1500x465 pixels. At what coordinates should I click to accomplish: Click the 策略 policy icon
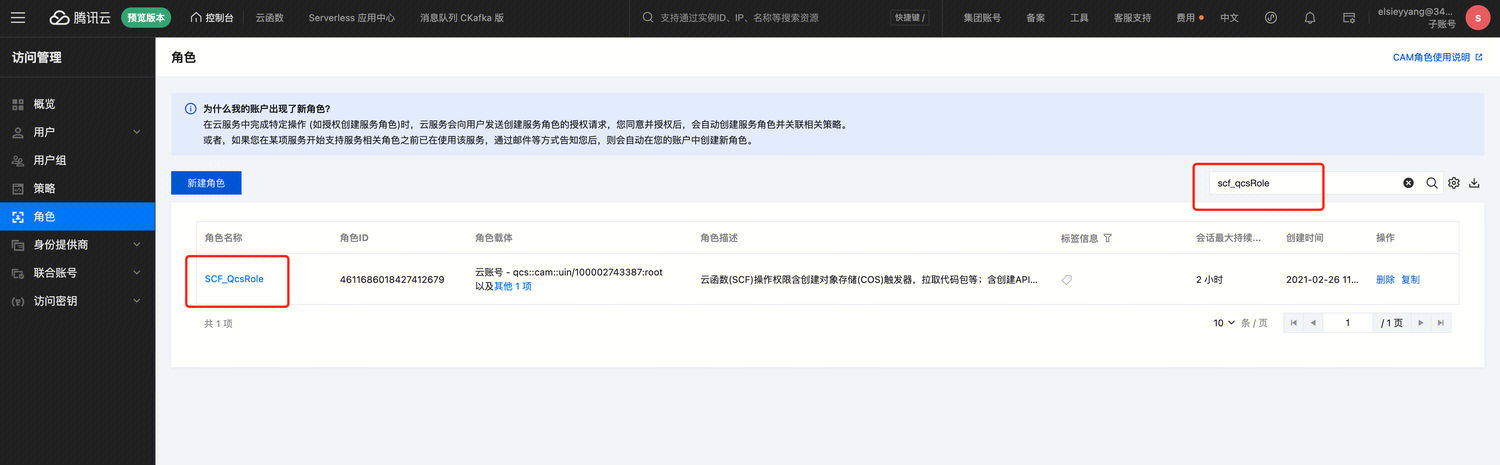[x=17, y=188]
